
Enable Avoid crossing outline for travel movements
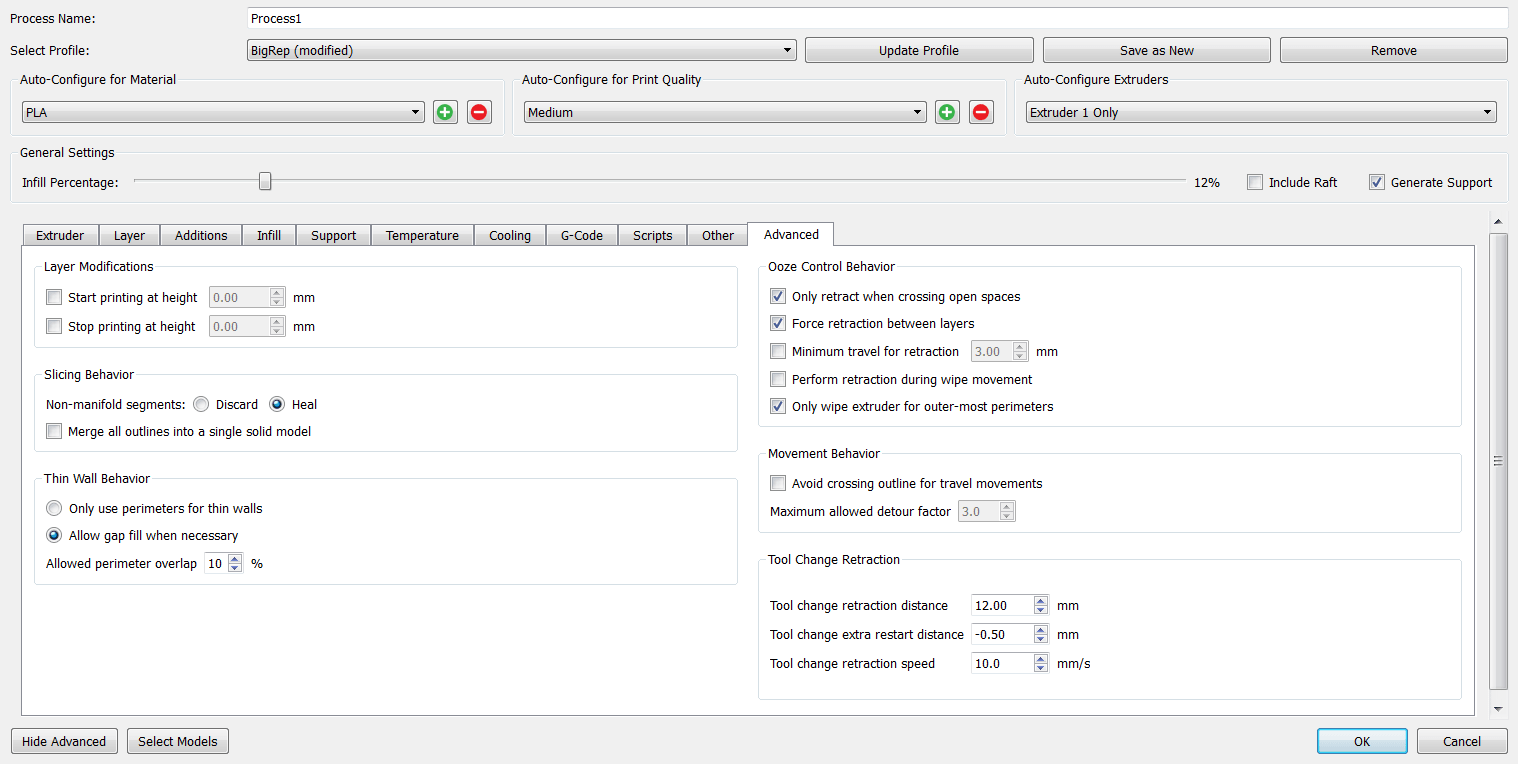pos(778,484)
